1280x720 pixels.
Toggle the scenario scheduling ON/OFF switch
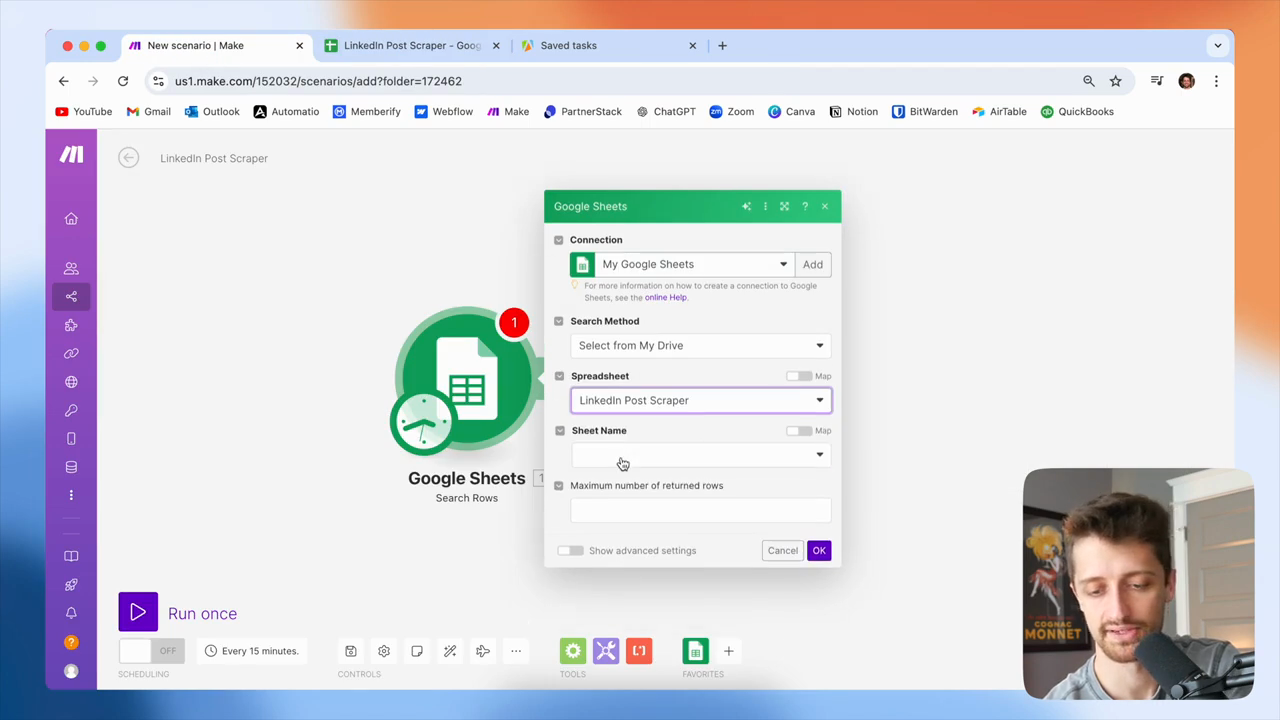(x=151, y=651)
